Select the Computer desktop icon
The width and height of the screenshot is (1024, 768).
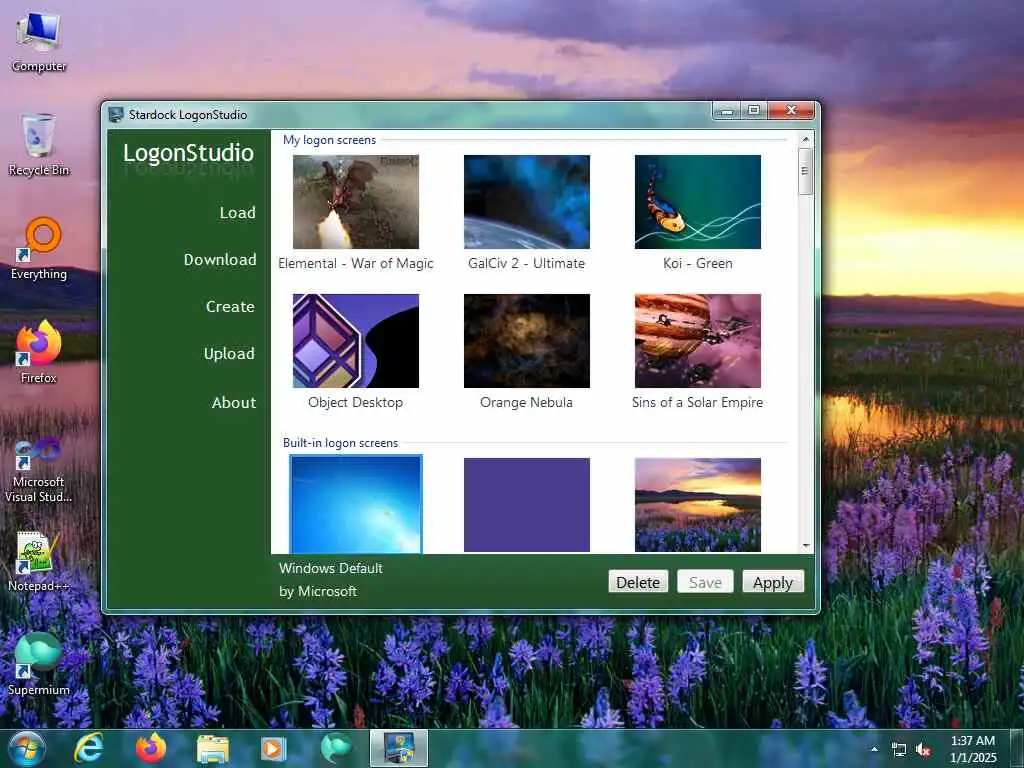click(39, 42)
